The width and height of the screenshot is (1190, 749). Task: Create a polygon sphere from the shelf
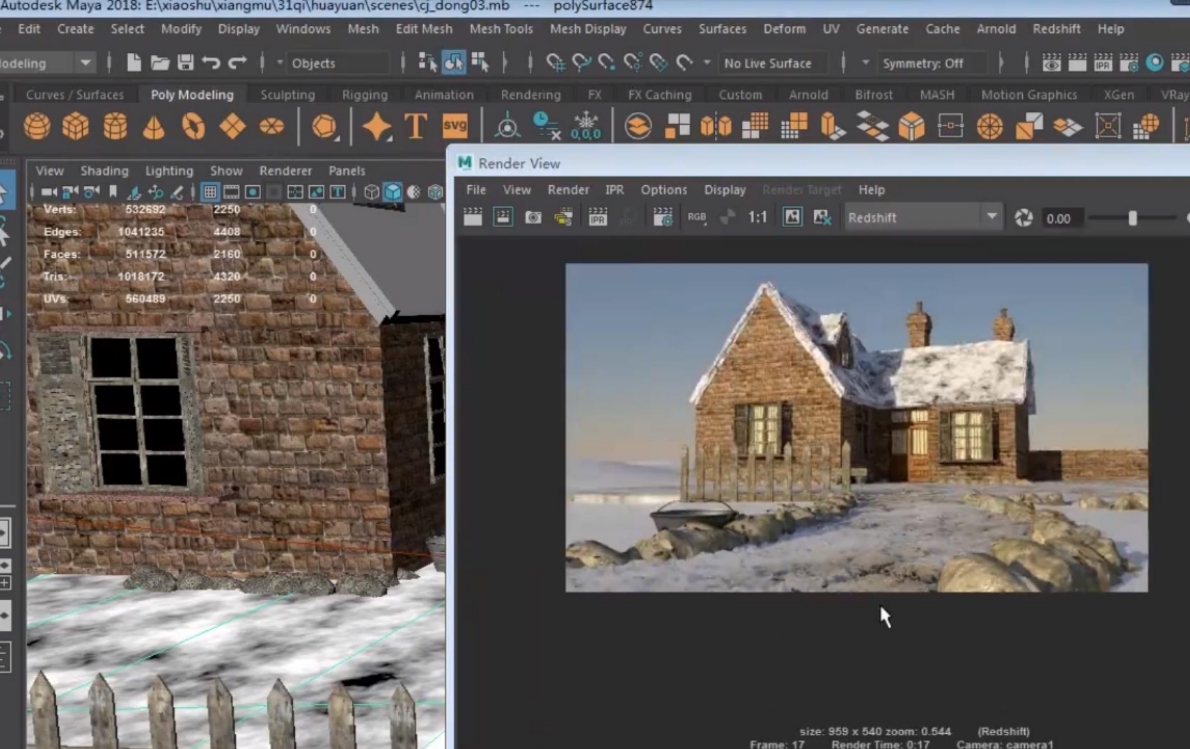37,127
